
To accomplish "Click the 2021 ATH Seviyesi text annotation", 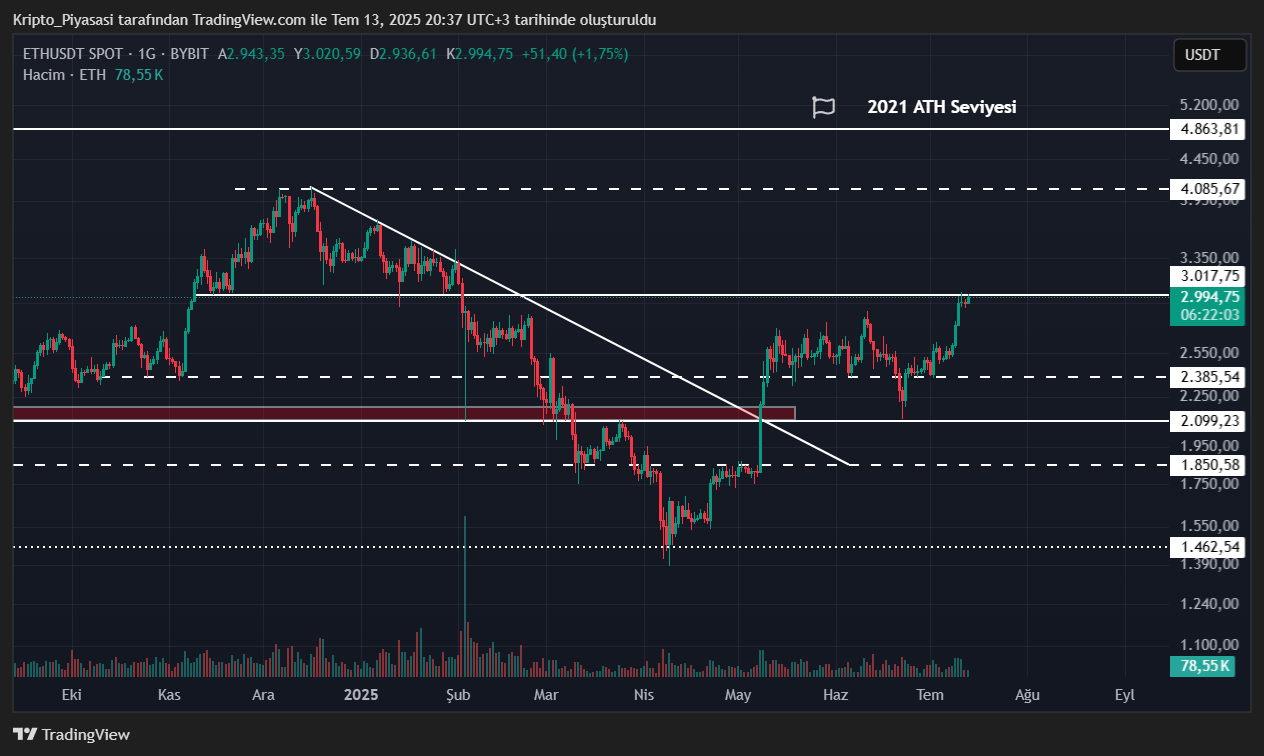I will point(941,107).
